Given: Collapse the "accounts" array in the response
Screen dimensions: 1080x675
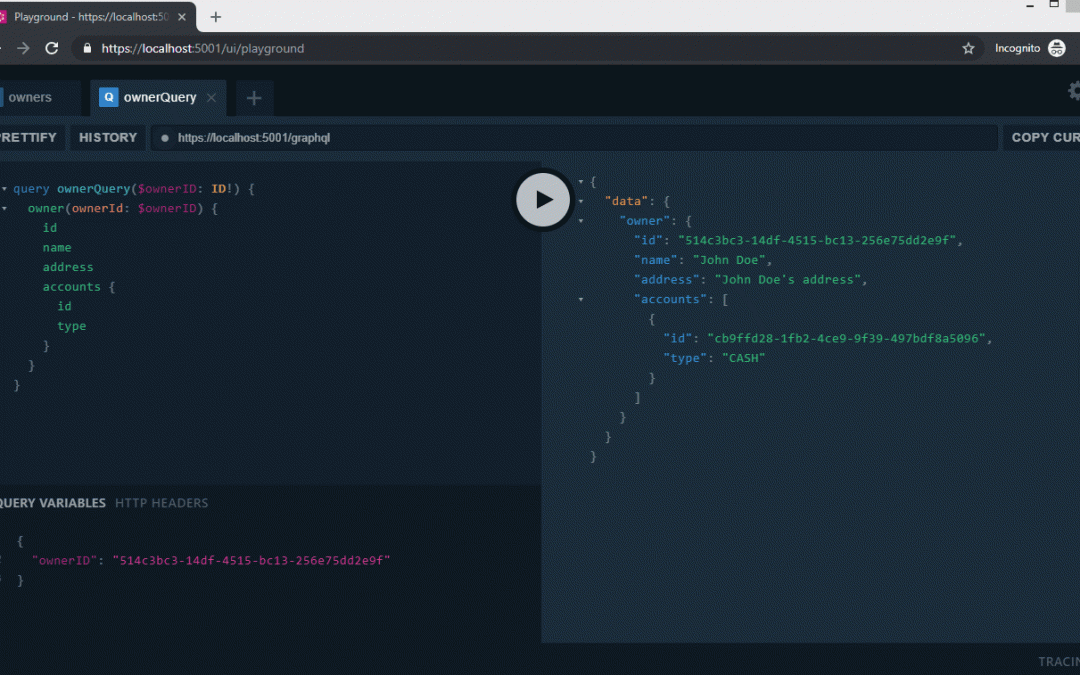Looking at the screenshot, I should [x=581, y=299].
